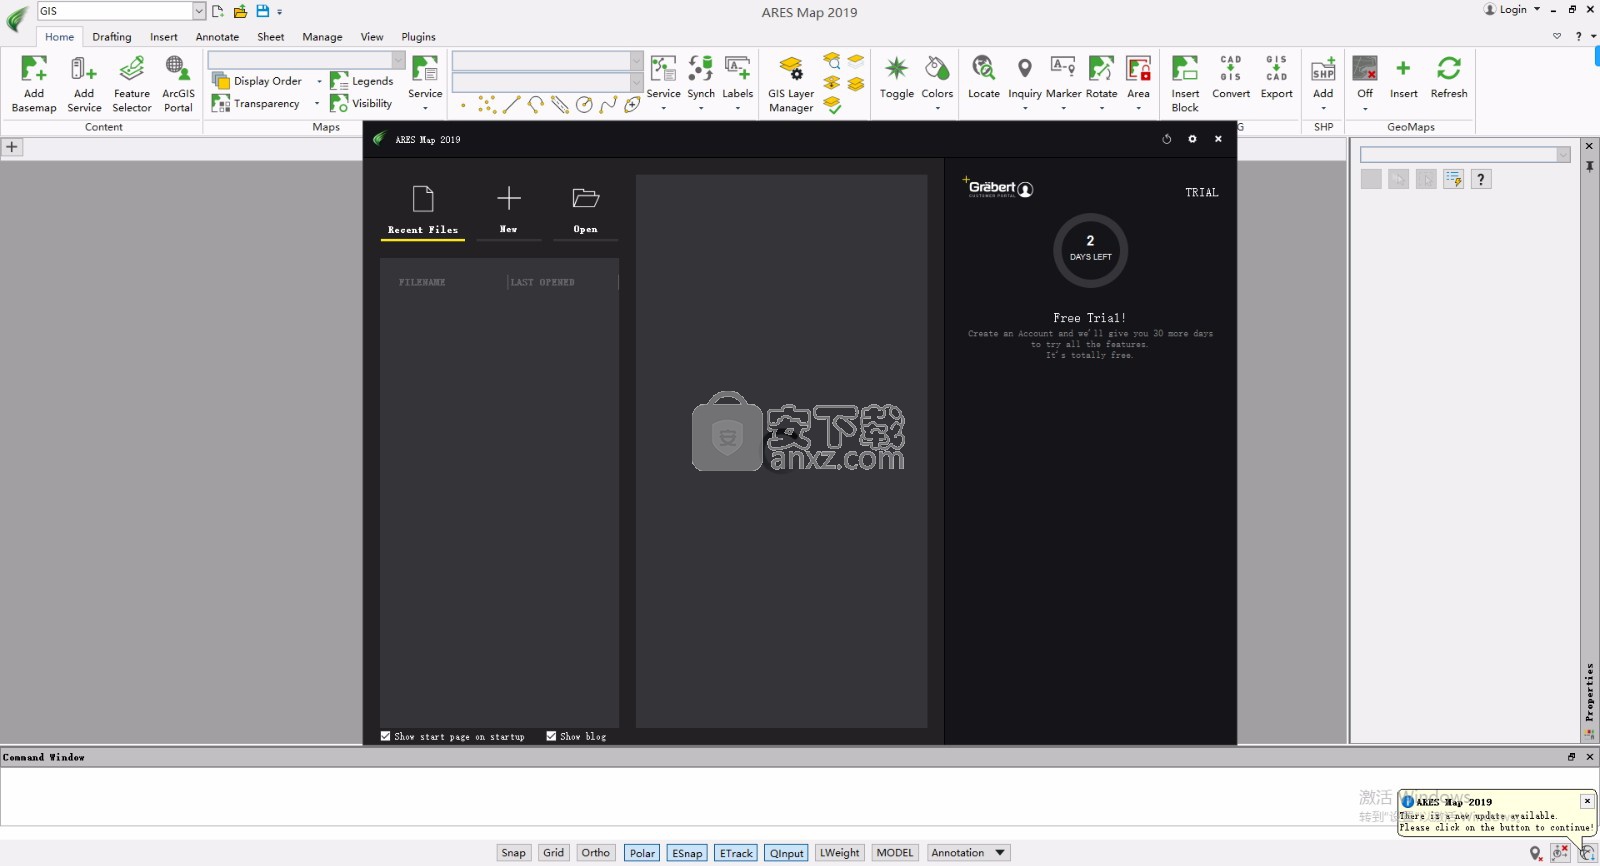1600x866 pixels.
Task: Open the GIS workspace dropdown
Action: point(199,11)
